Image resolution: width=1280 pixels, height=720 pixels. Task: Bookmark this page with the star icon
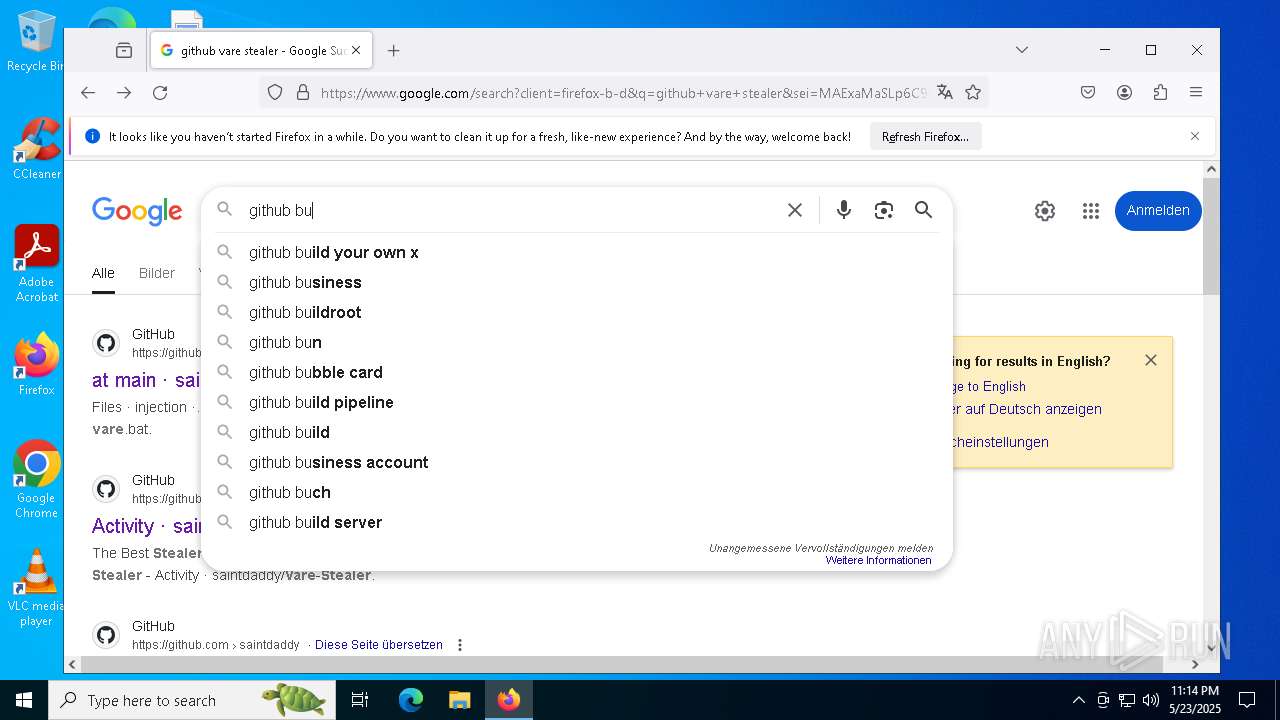coord(973,93)
